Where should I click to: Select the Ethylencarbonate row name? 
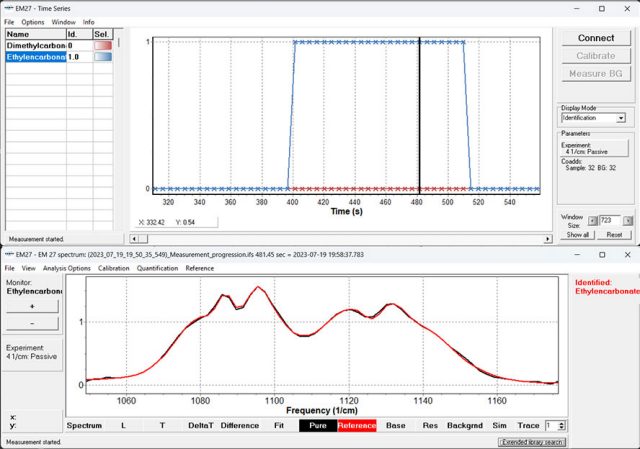(36, 57)
